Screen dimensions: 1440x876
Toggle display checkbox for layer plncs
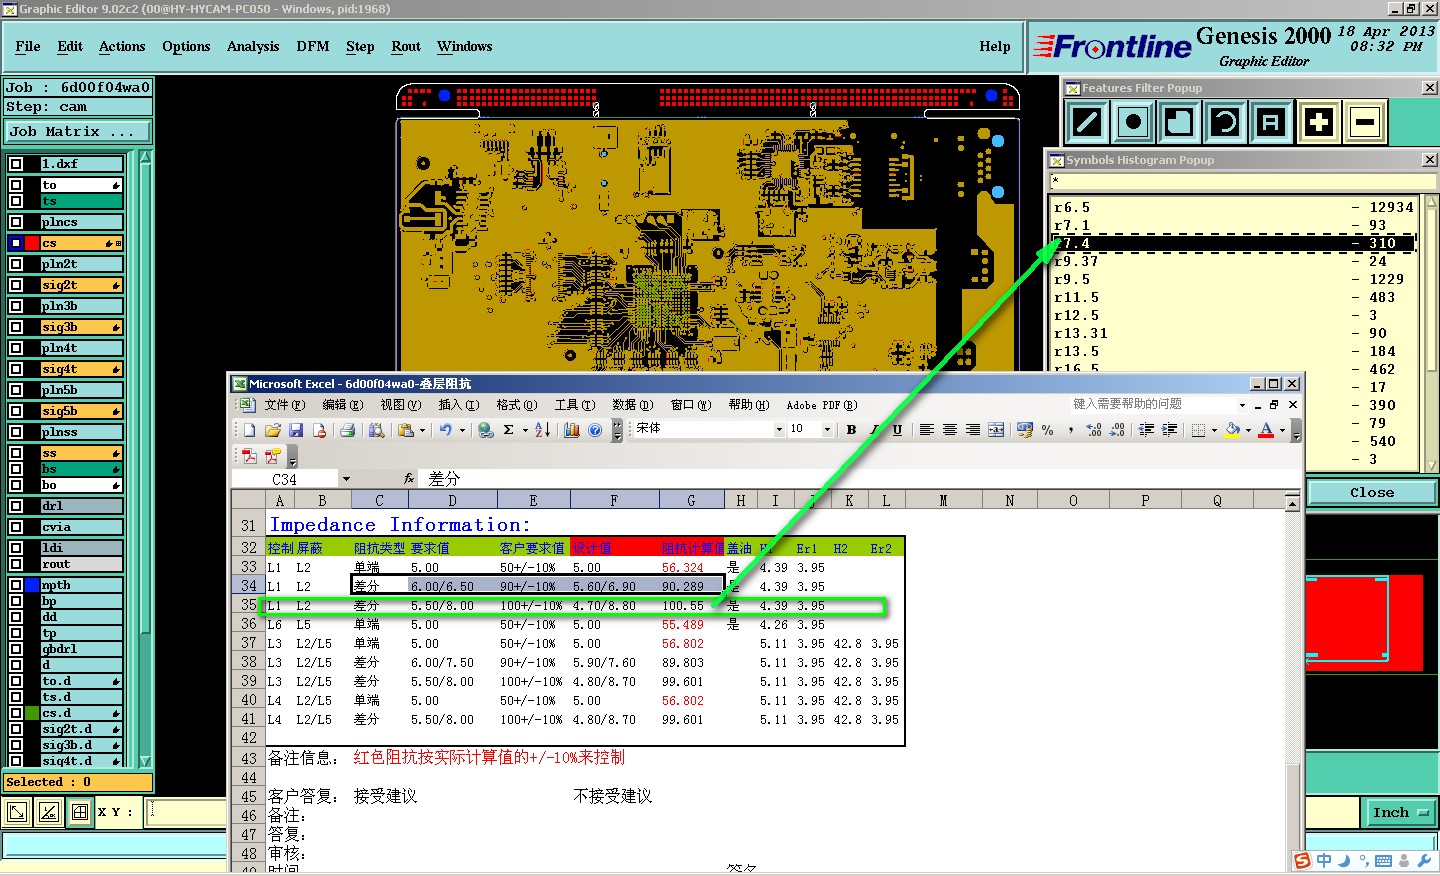click(16, 222)
